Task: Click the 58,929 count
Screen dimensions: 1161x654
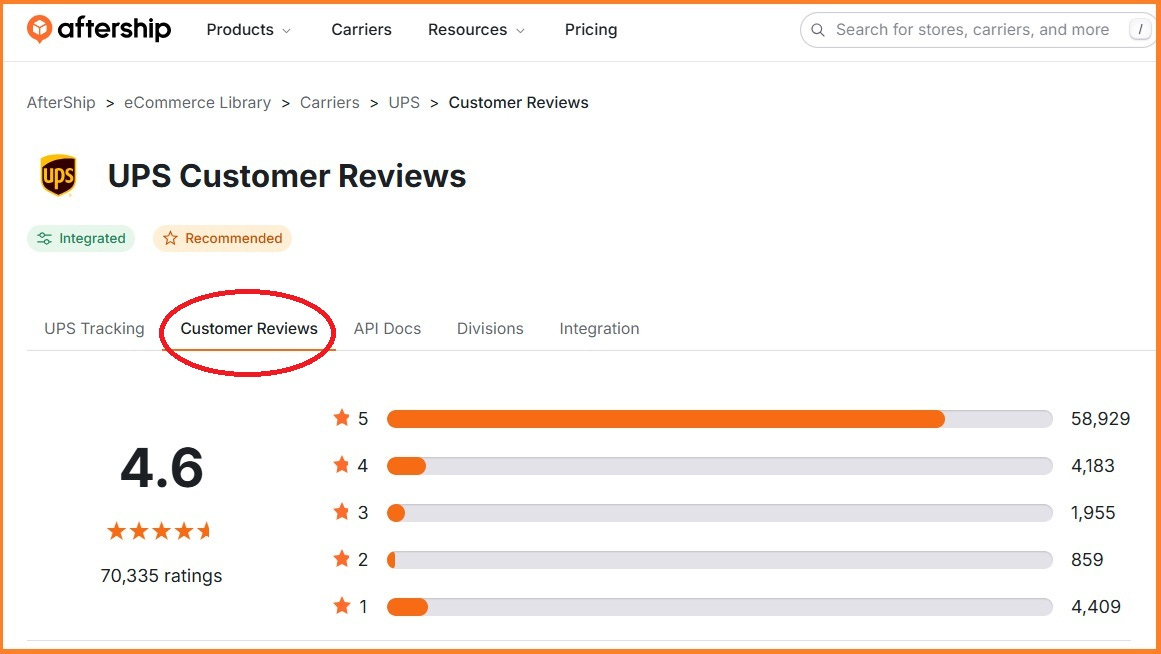Action: click(x=1100, y=418)
